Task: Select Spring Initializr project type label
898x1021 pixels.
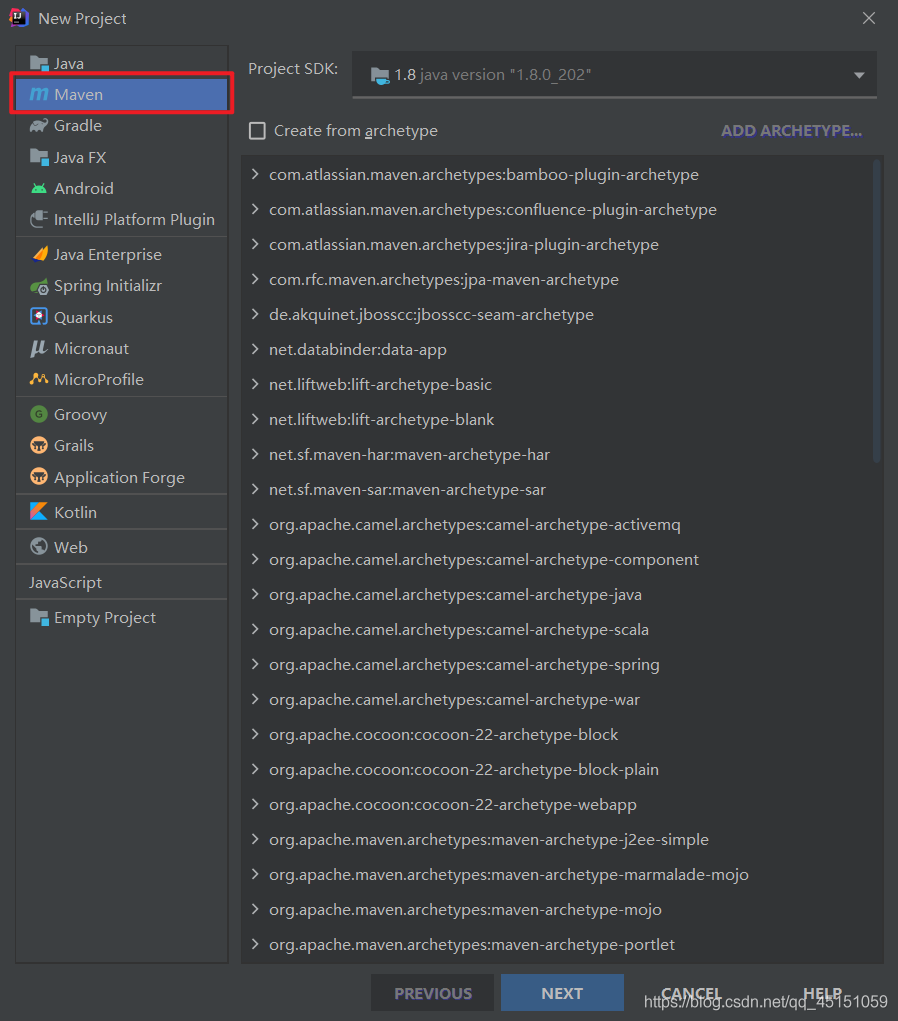Action: [108, 286]
